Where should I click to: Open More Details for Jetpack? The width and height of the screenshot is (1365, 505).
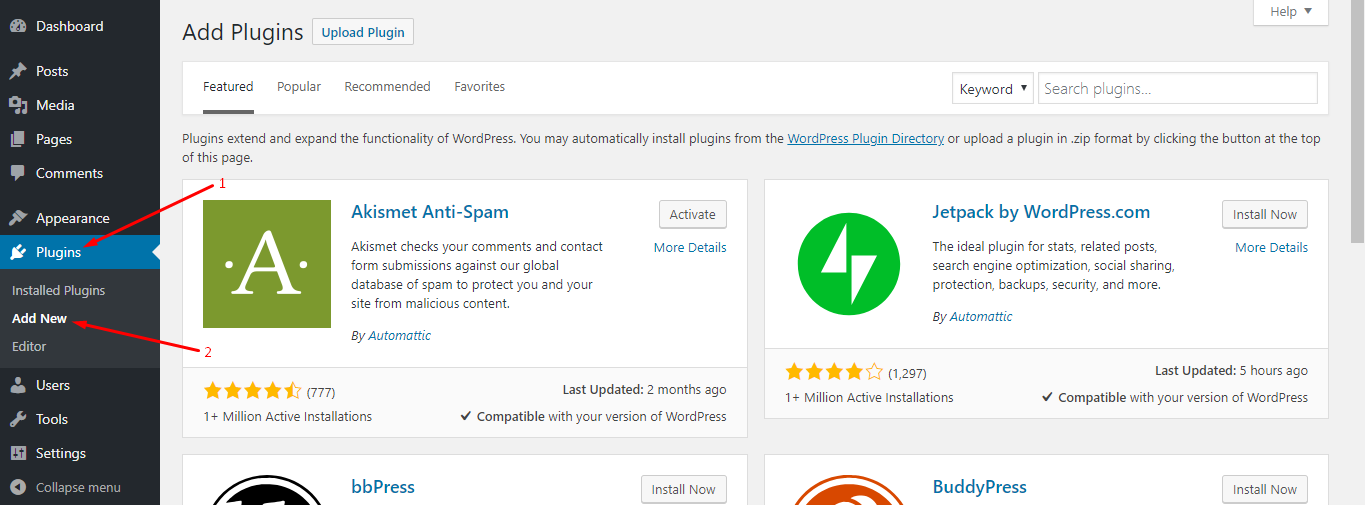pos(1271,247)
